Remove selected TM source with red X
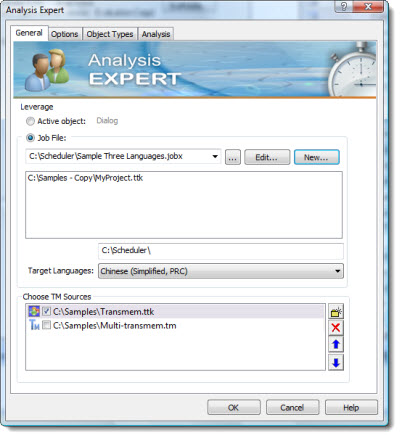 [x=336, y=328]
